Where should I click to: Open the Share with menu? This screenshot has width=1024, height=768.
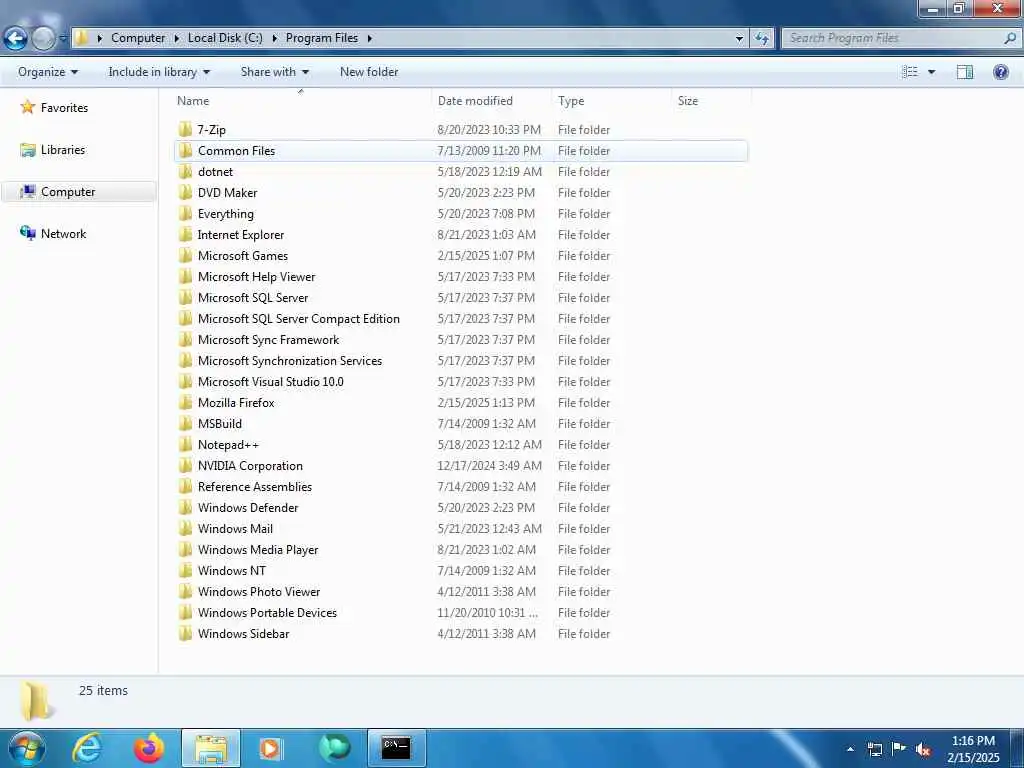click(x=274, y=72)
